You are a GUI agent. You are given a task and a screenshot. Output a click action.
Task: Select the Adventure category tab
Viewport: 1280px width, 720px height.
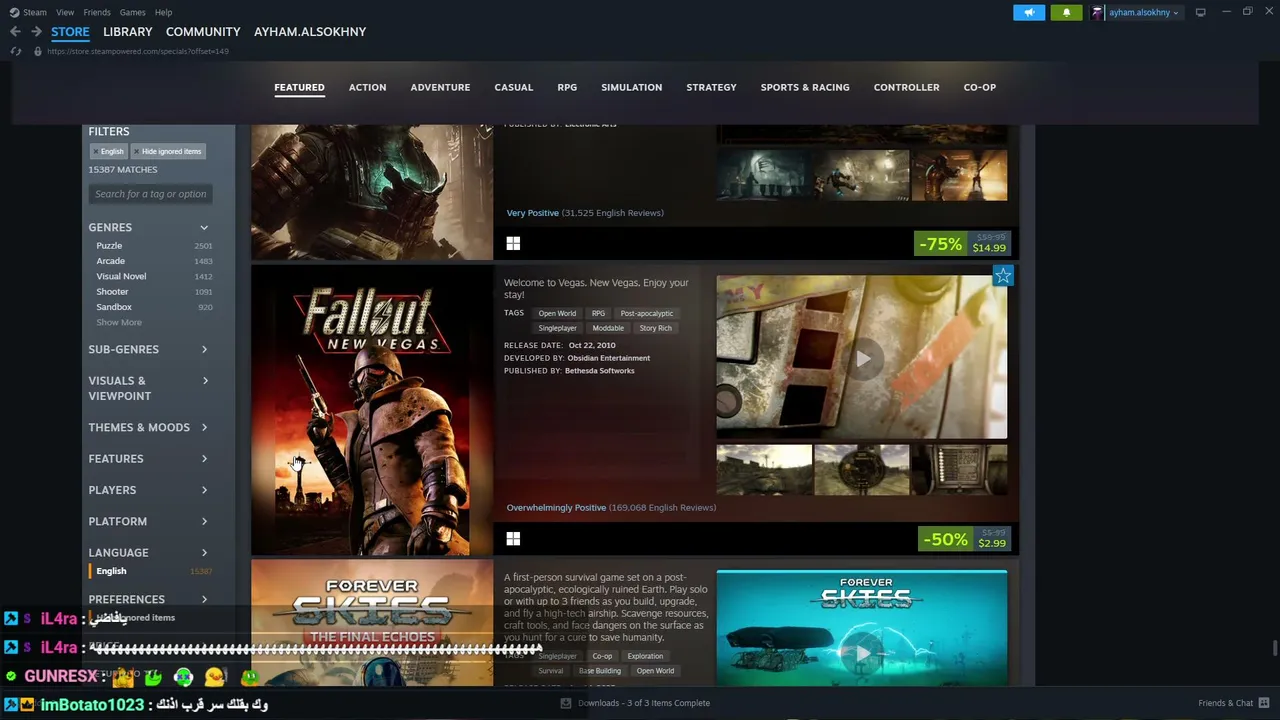point(440,87)
